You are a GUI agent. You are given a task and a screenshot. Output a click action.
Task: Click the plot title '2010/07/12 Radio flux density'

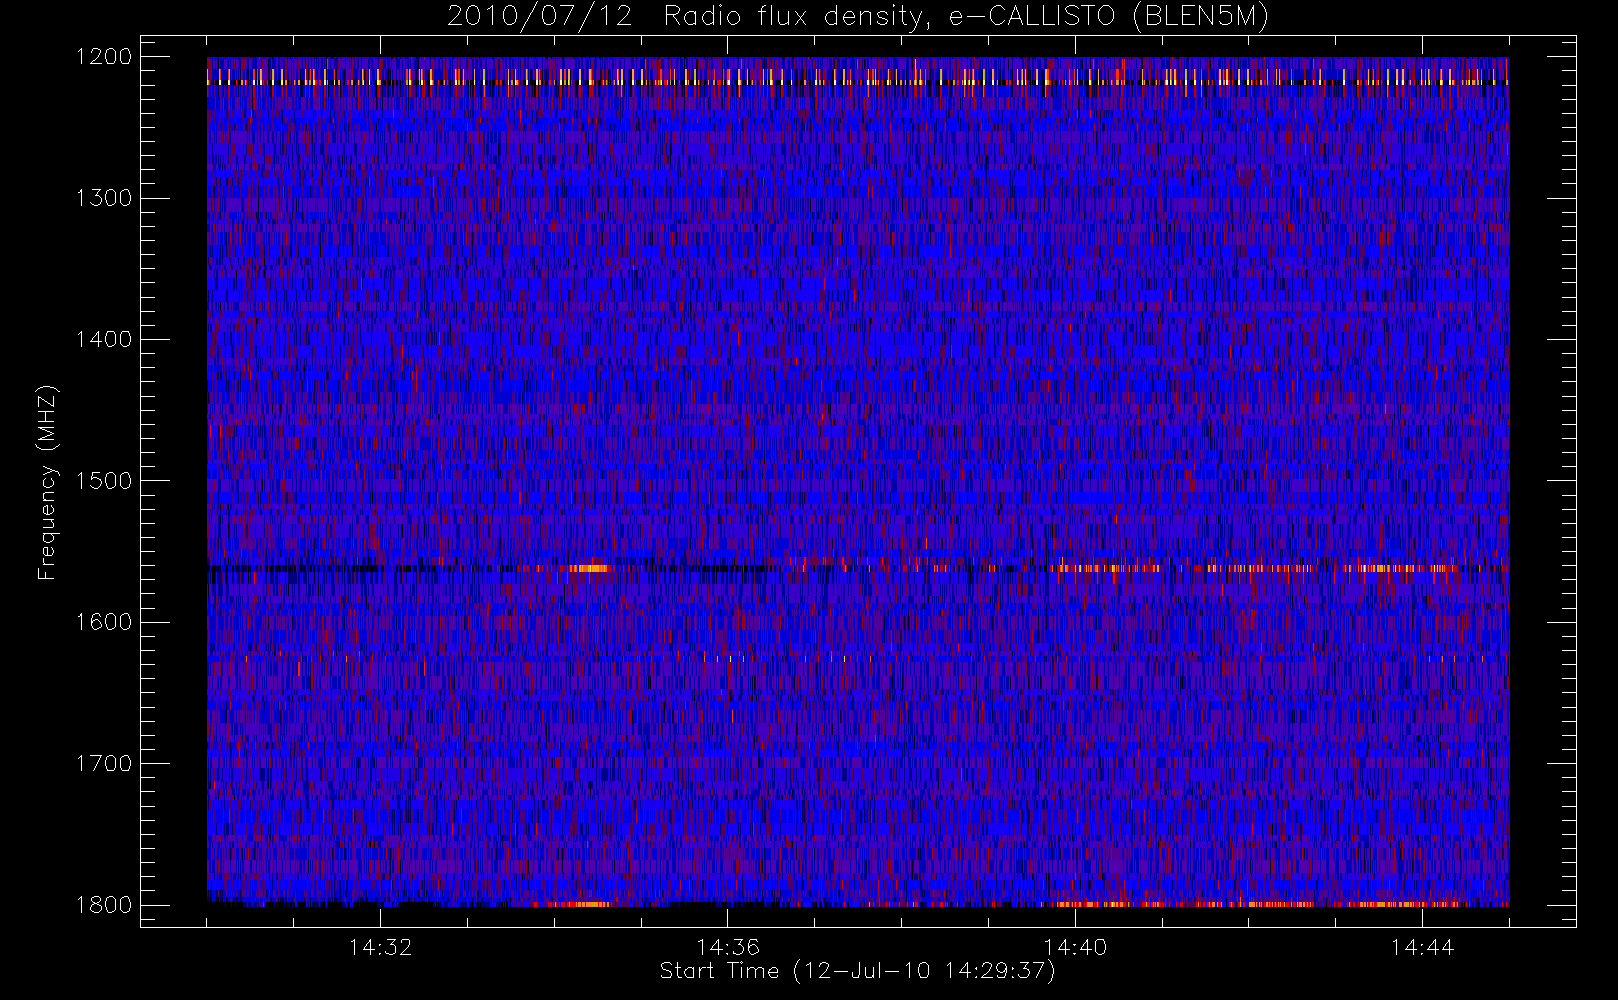click(858, 17)
